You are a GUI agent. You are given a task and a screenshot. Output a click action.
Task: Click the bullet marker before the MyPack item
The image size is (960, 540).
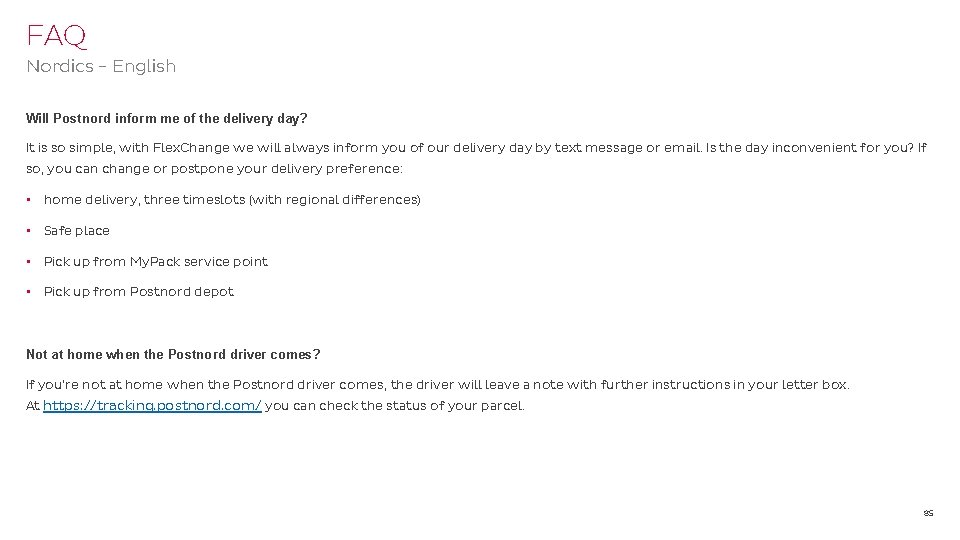point(29,262)
